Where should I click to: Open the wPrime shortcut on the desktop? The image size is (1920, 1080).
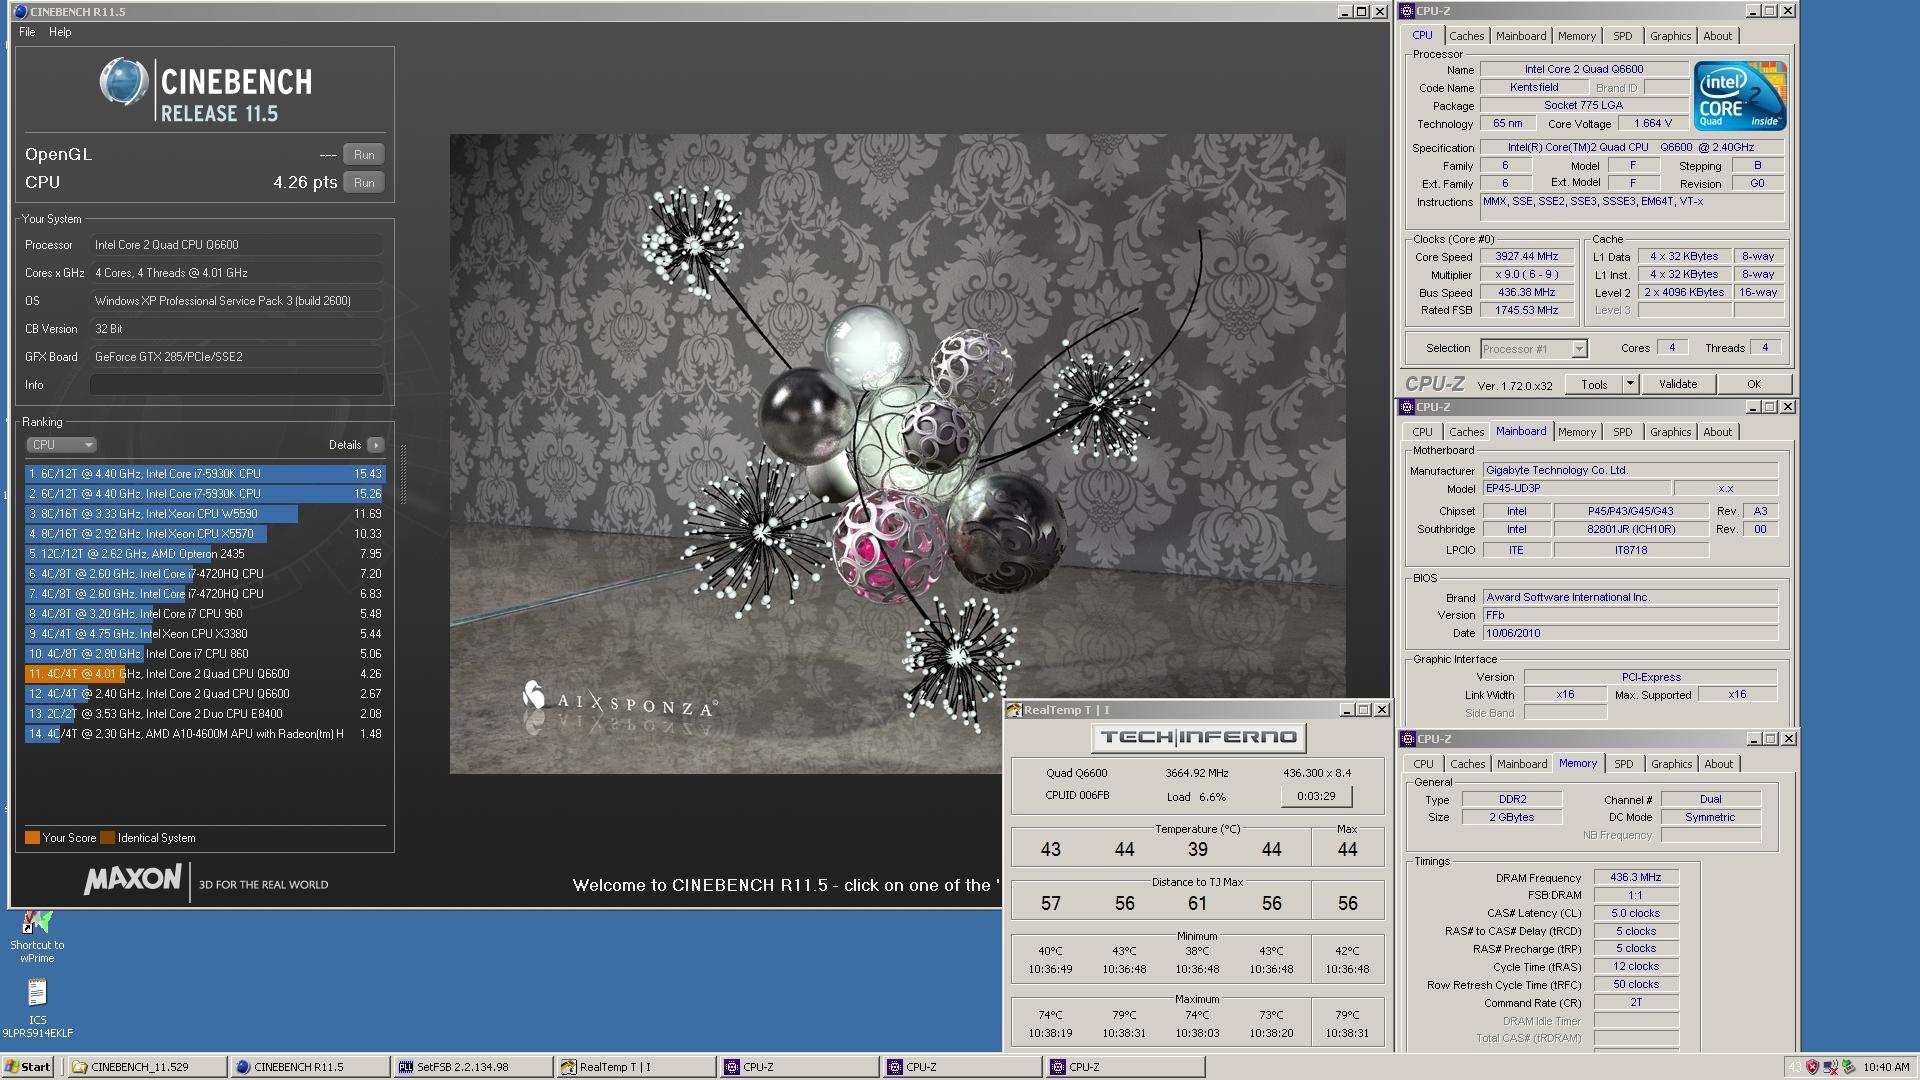37,936
